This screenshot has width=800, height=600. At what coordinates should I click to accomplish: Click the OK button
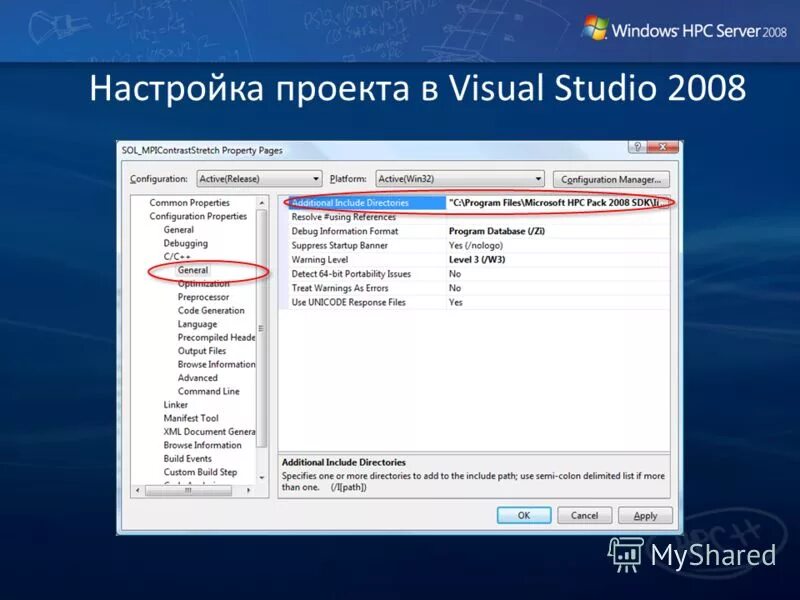524,515
